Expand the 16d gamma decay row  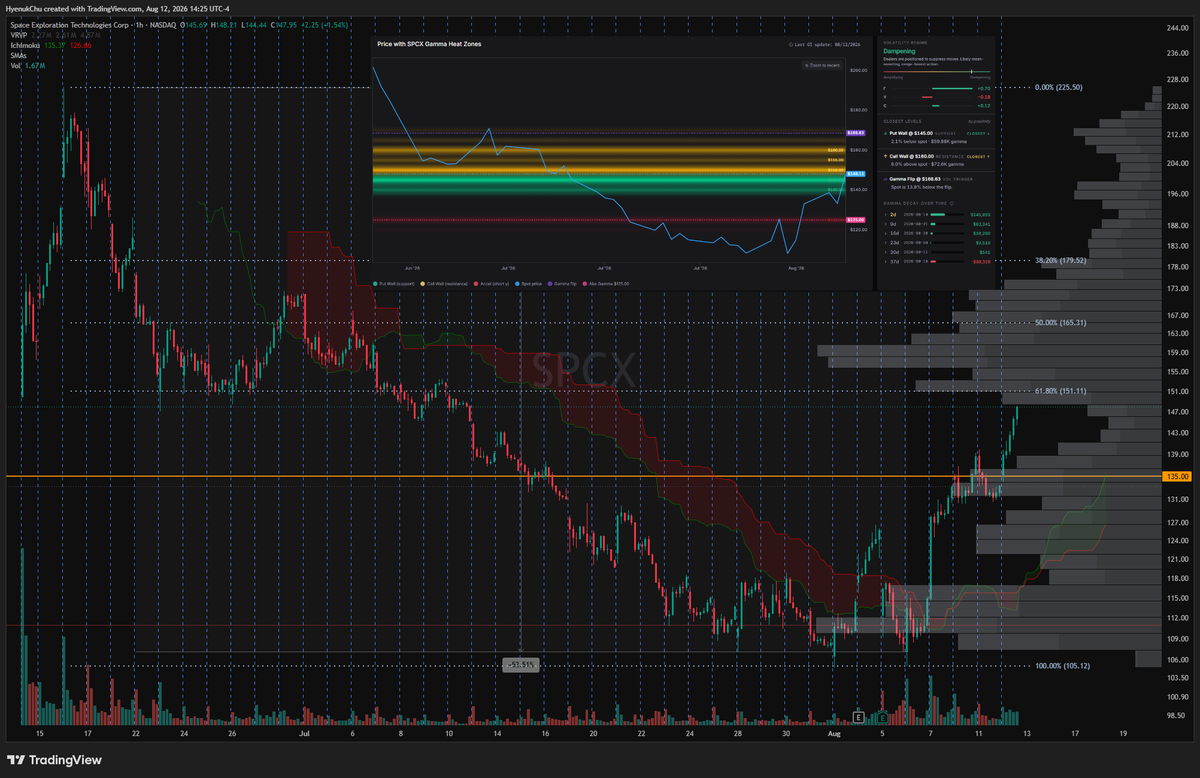(937, 233)
